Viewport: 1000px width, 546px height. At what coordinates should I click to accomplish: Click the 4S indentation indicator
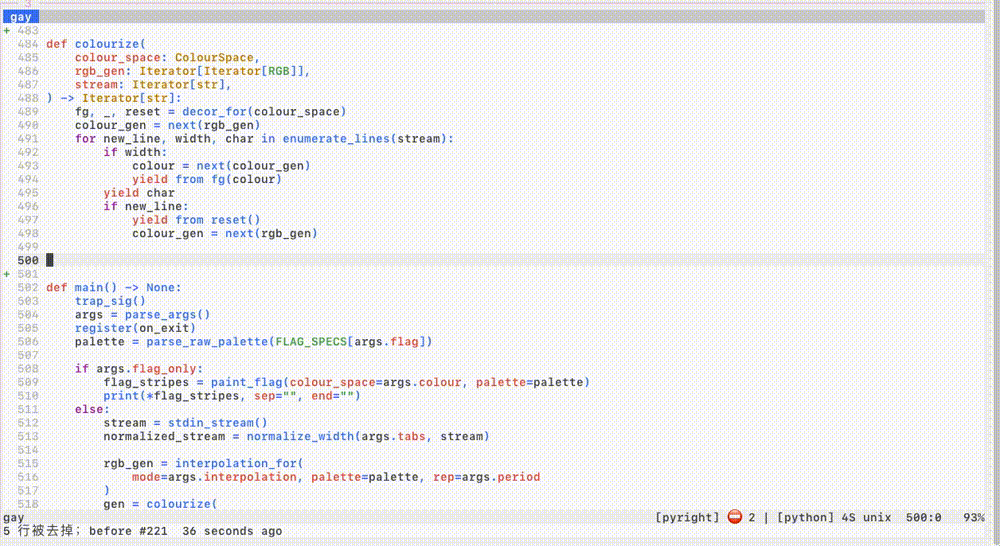point(847,517)
